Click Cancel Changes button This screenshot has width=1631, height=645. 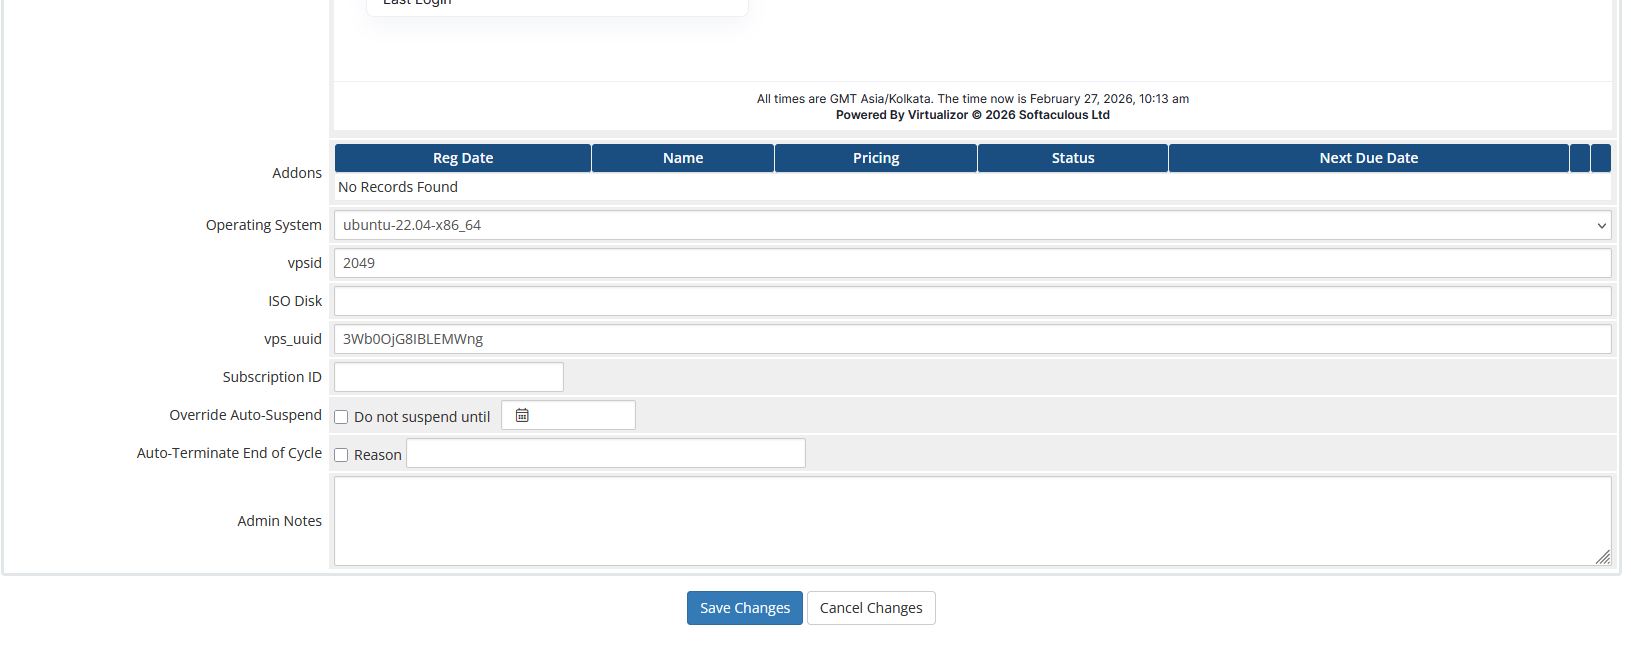pos(870,608)
